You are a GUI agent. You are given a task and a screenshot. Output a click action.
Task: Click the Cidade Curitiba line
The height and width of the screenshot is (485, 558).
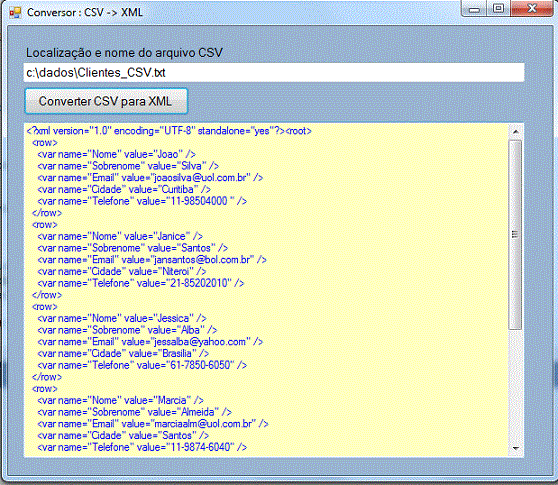[124, 189]
